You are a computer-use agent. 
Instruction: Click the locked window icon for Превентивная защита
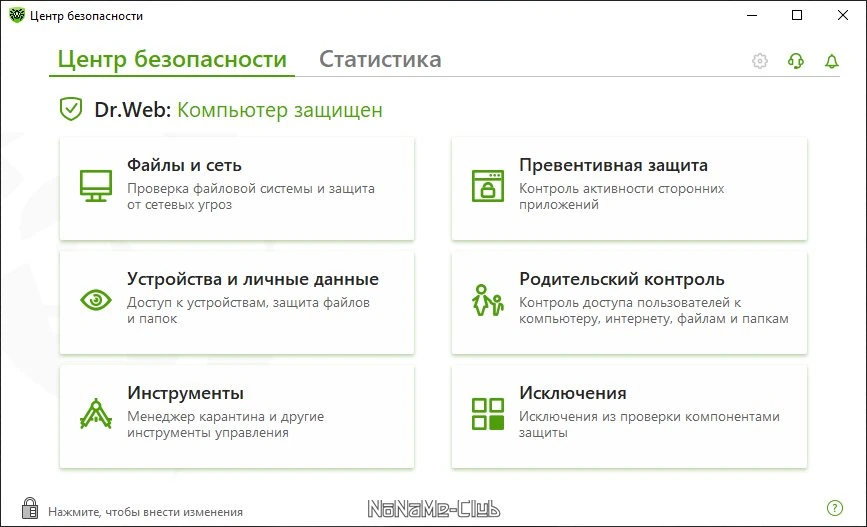(488, 186)
